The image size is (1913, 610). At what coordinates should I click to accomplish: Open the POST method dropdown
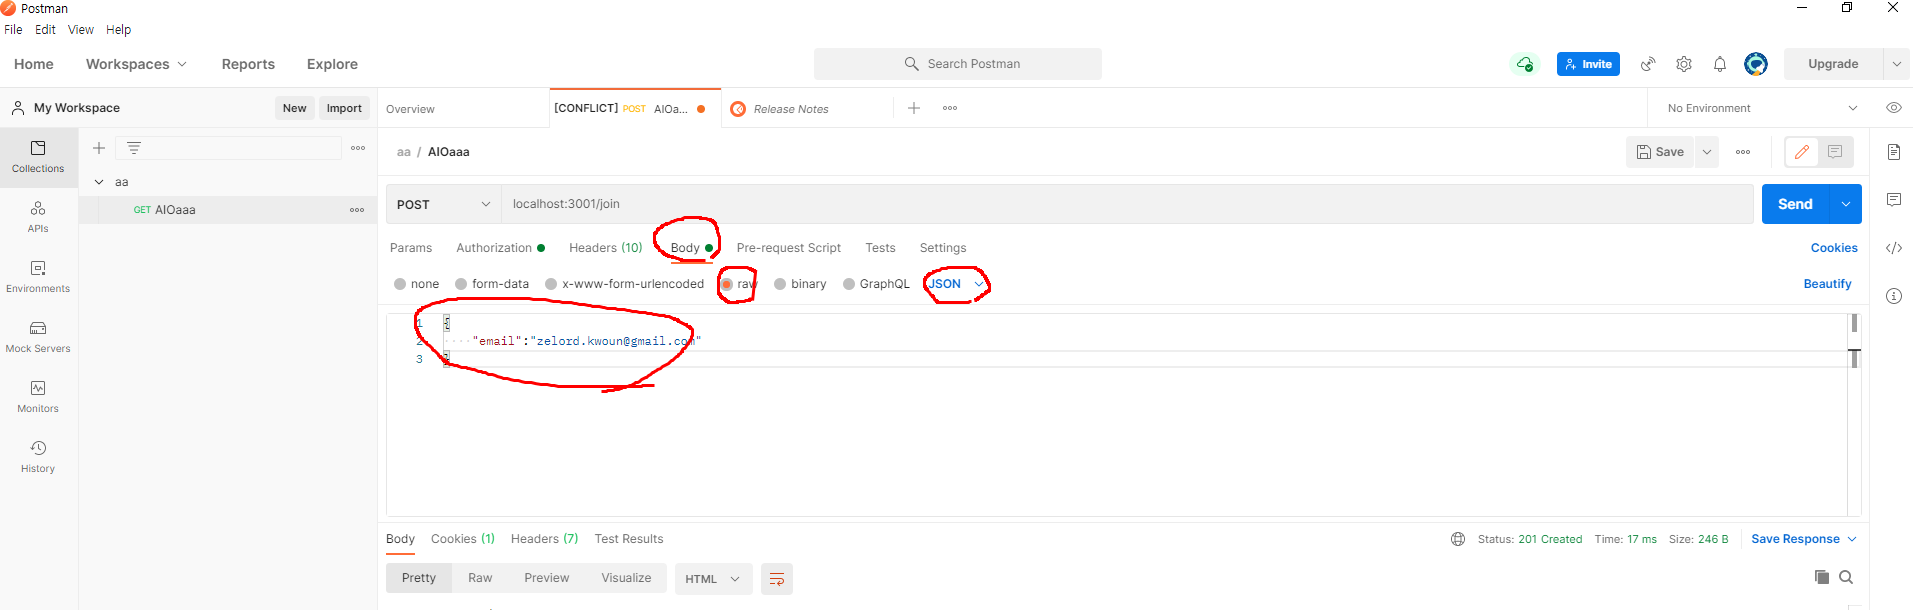pos(443,204)
